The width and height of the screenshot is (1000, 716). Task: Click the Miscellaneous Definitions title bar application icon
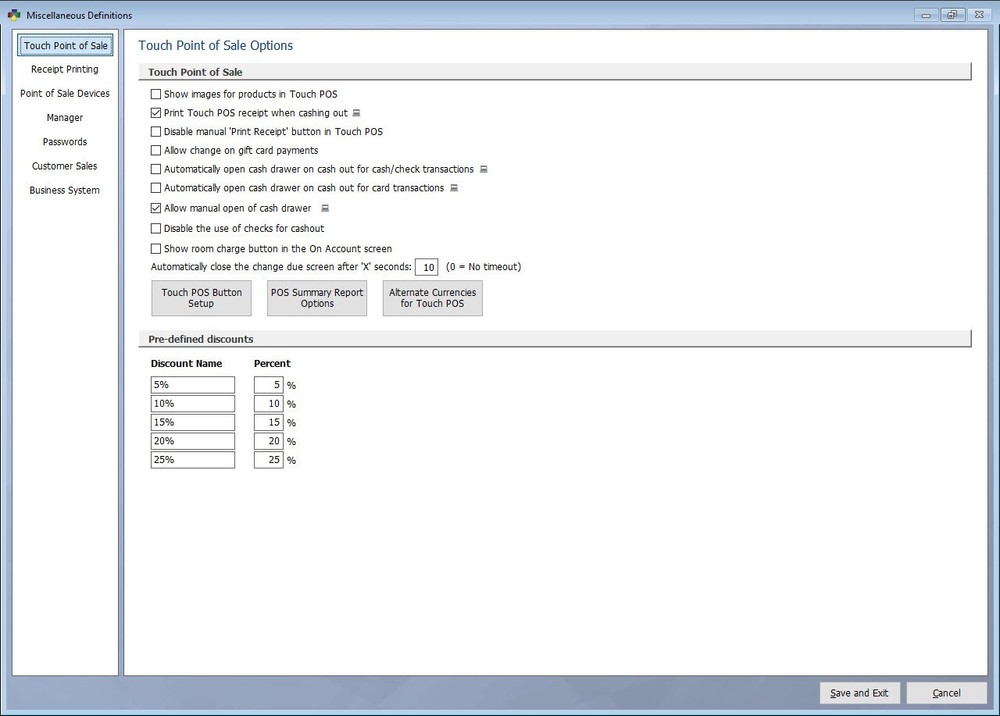point(12,15)
